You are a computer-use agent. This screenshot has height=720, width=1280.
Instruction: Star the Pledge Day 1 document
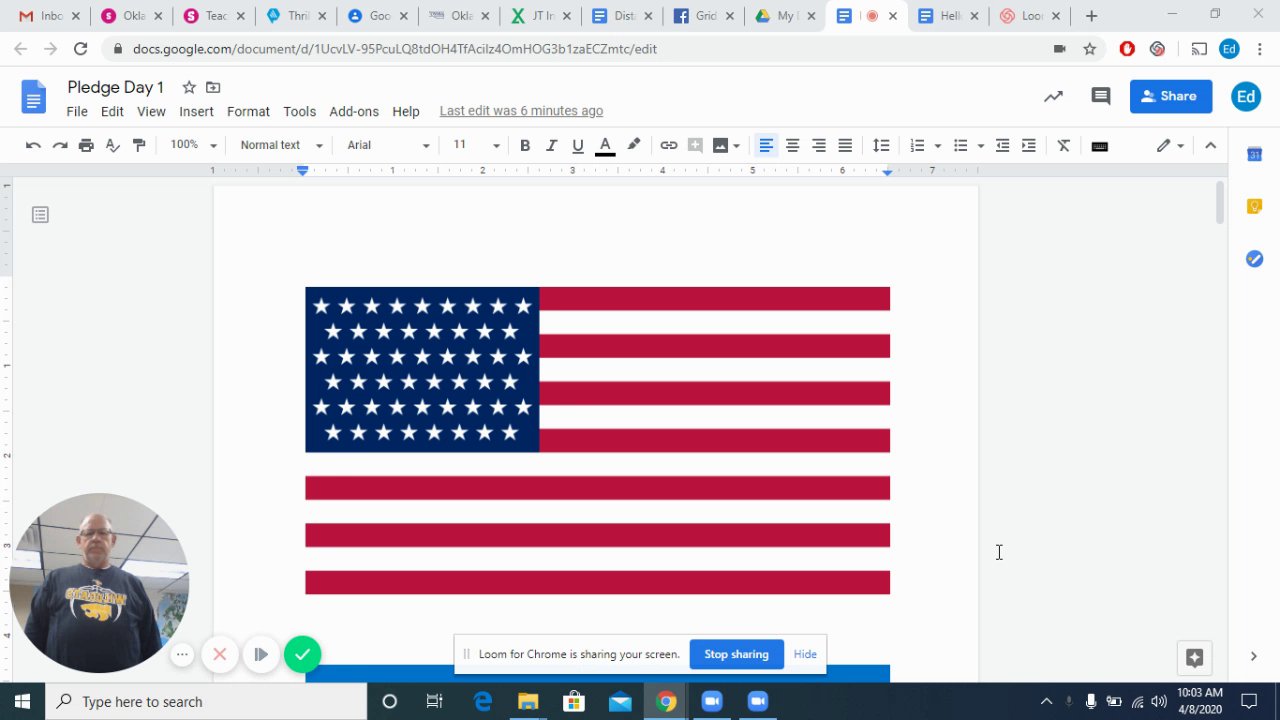click(189, 87)
